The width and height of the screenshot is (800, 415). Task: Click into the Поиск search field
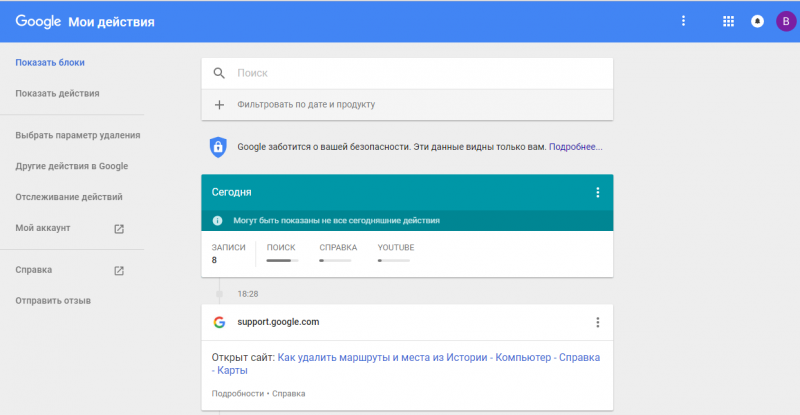(420, 73)
